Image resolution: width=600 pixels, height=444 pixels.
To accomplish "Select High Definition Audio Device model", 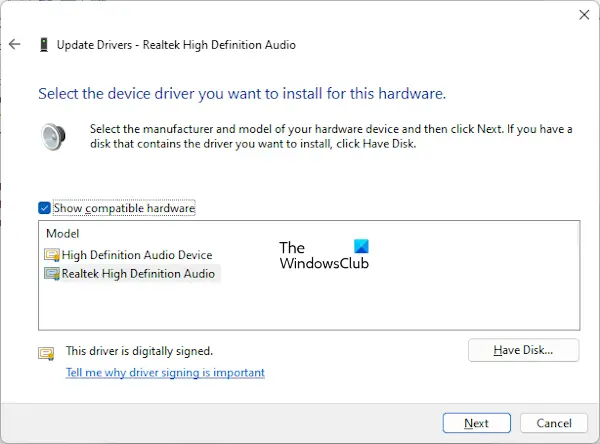I will click(x=137, y=255).
